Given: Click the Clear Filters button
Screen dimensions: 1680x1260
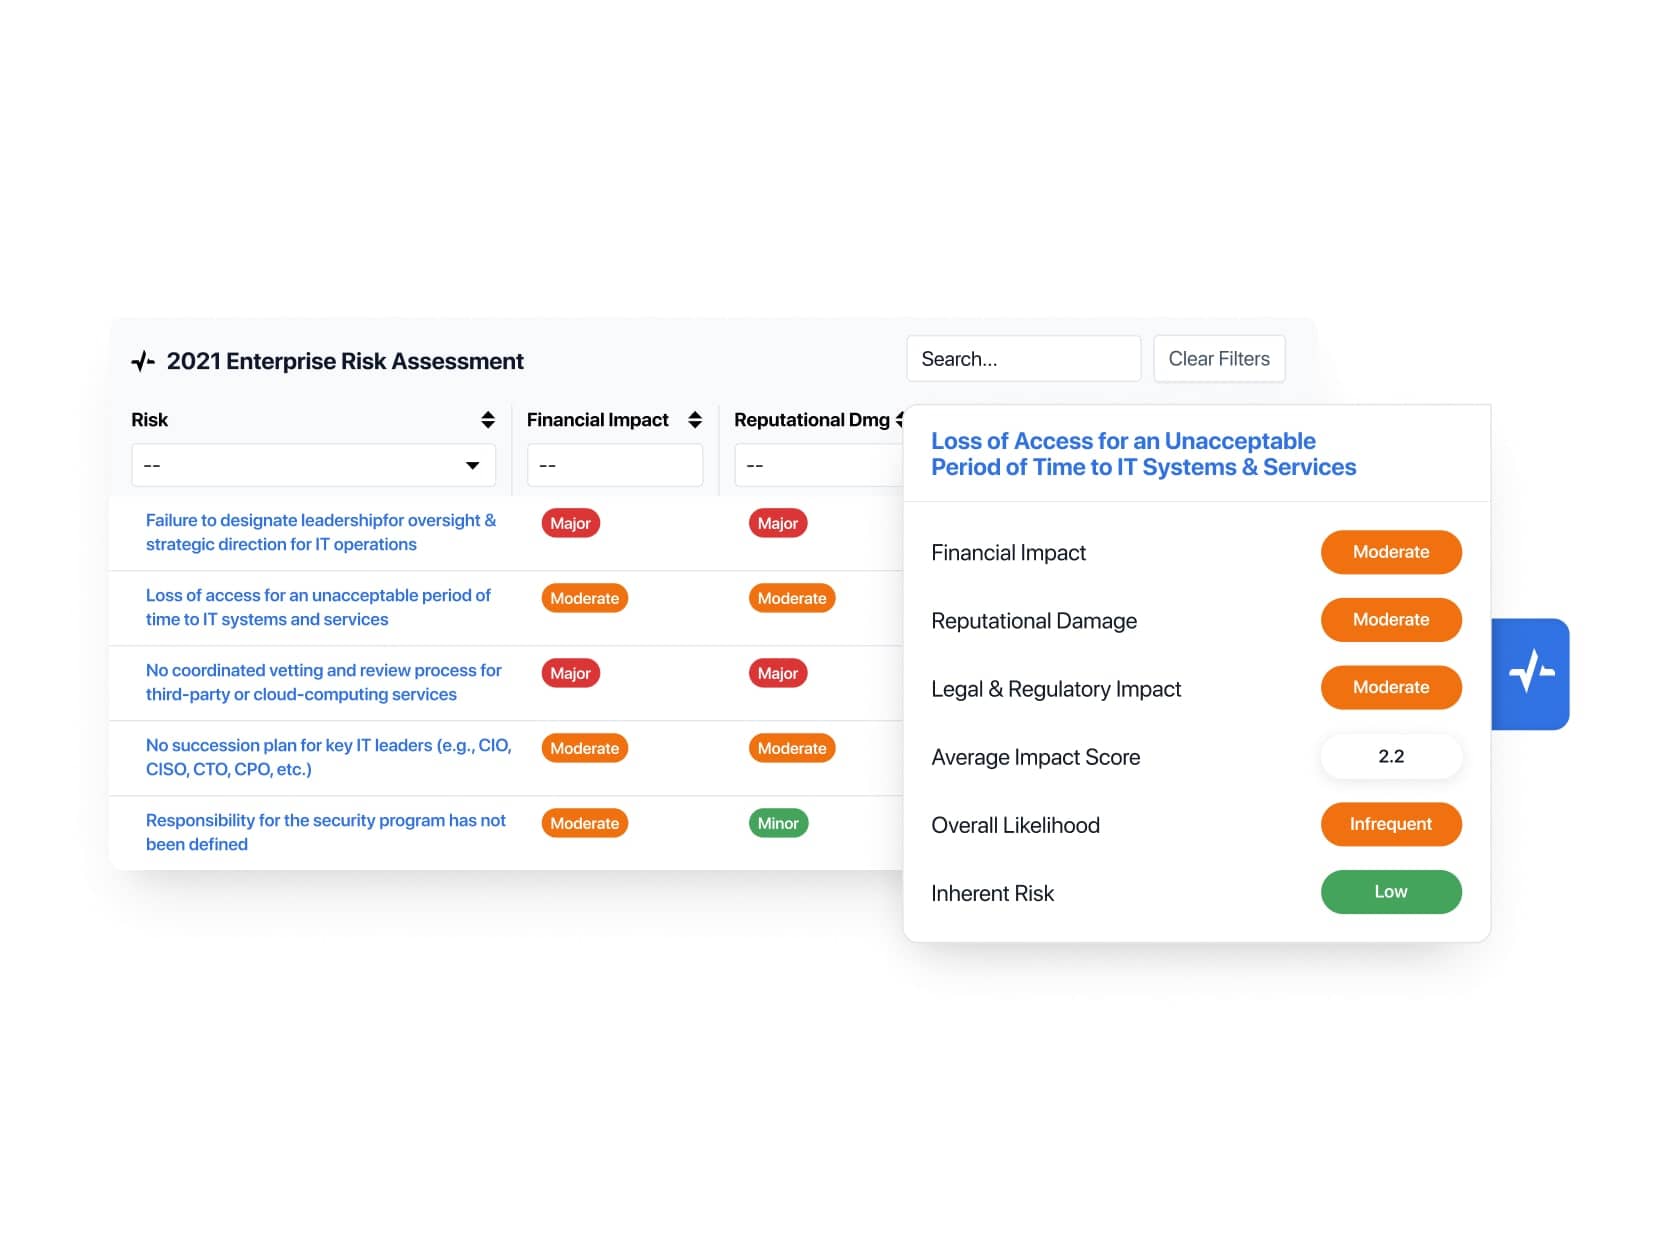Looking at the screenshot, I should 1218,359.
